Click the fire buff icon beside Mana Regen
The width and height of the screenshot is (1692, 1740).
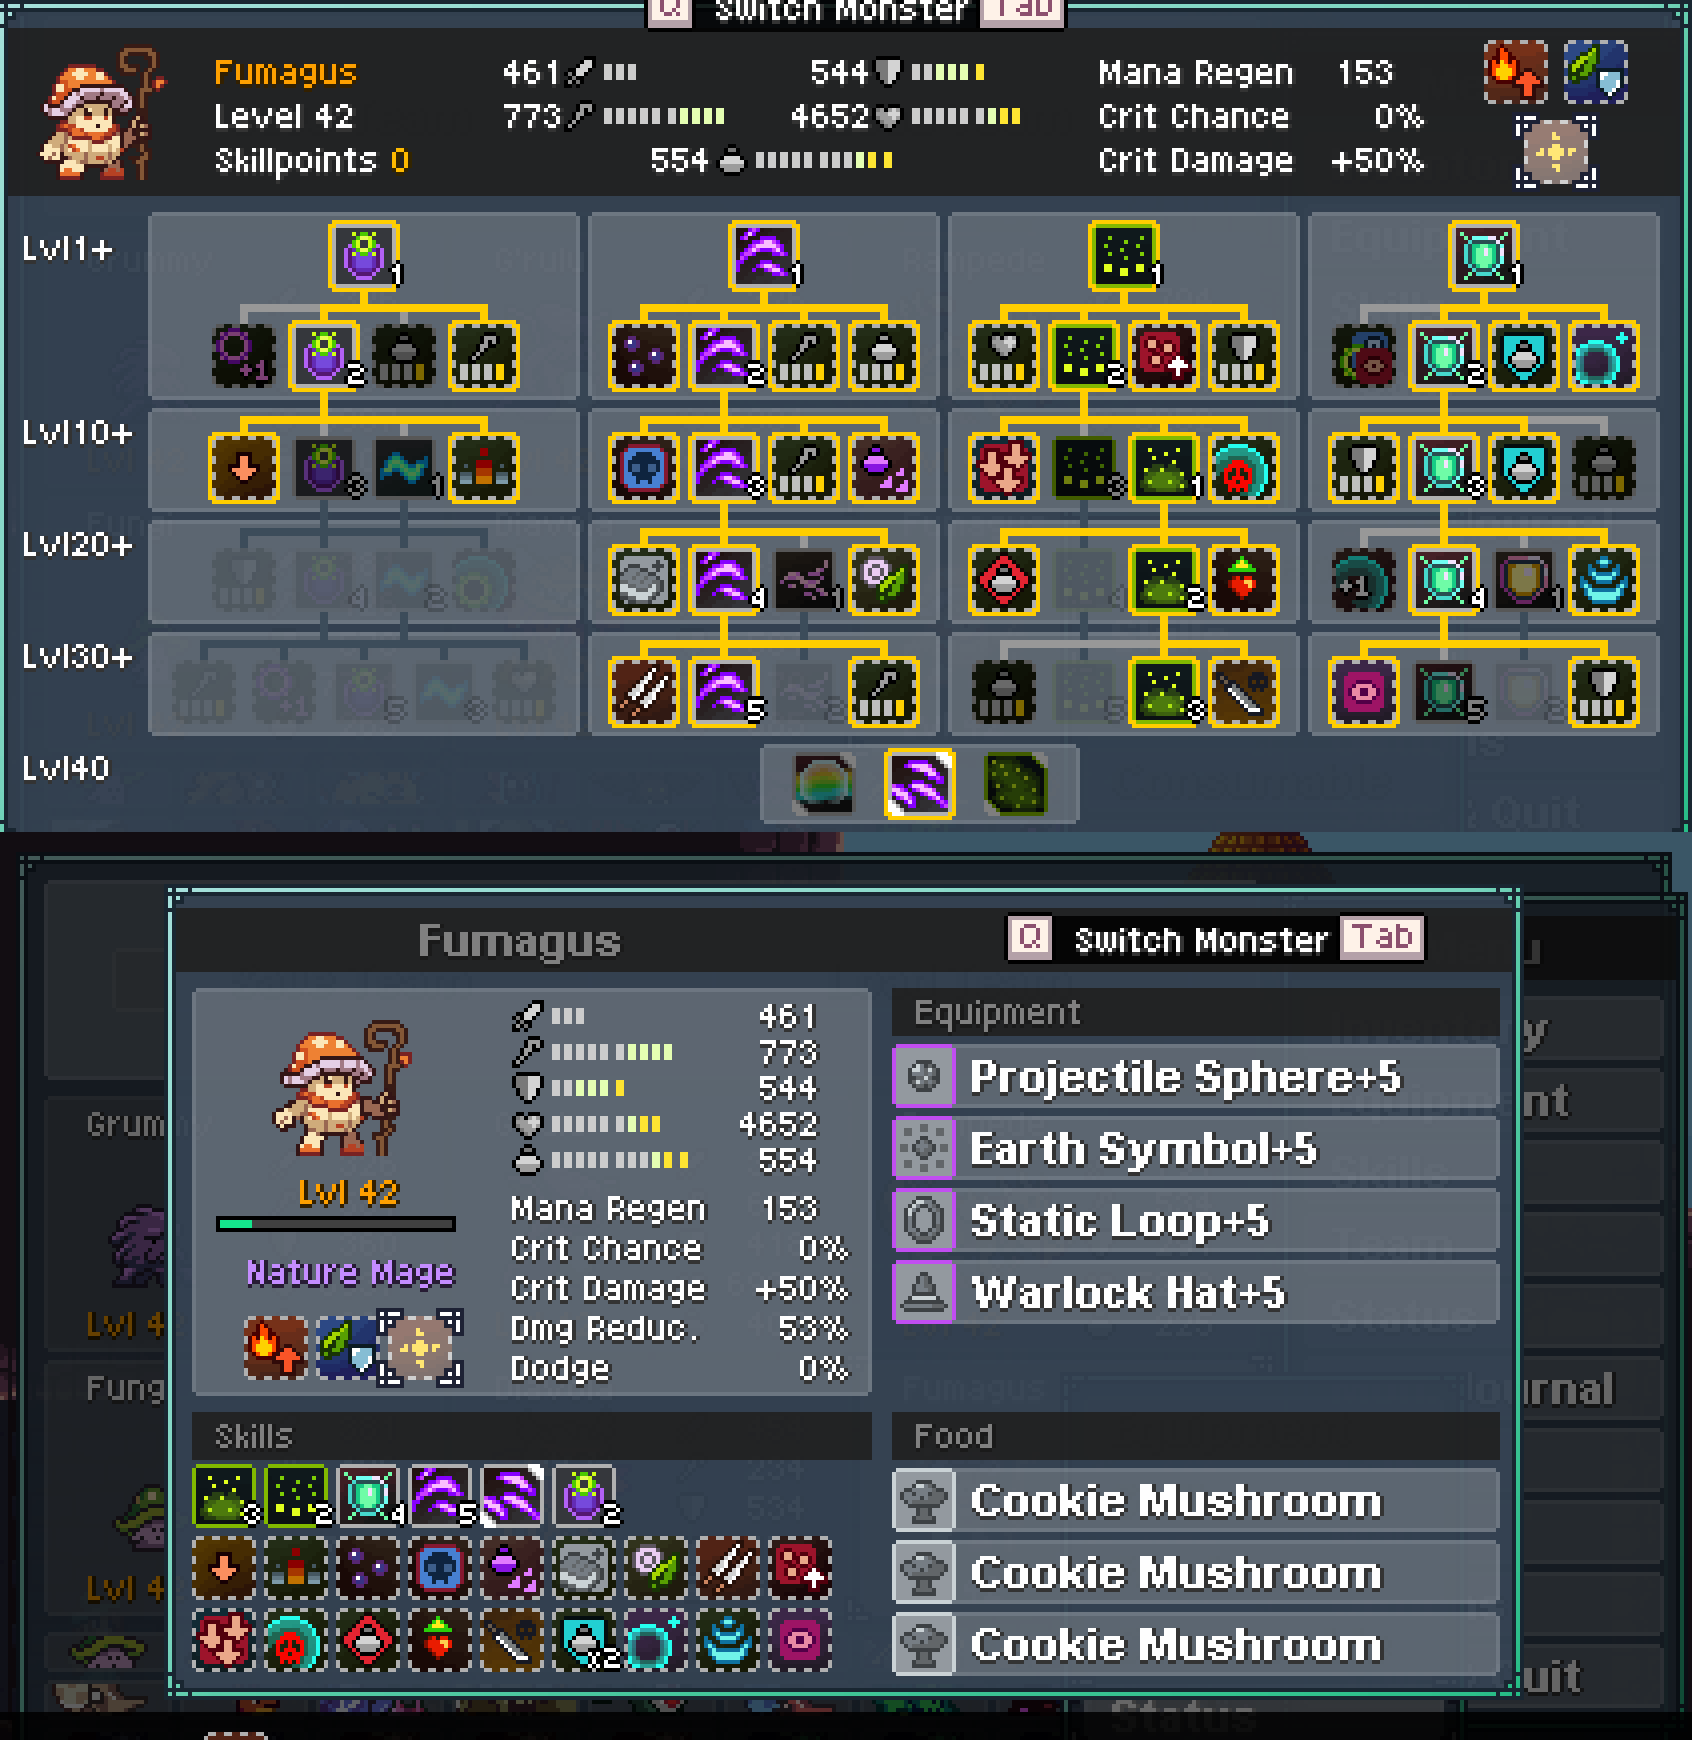click(1516, 72)
